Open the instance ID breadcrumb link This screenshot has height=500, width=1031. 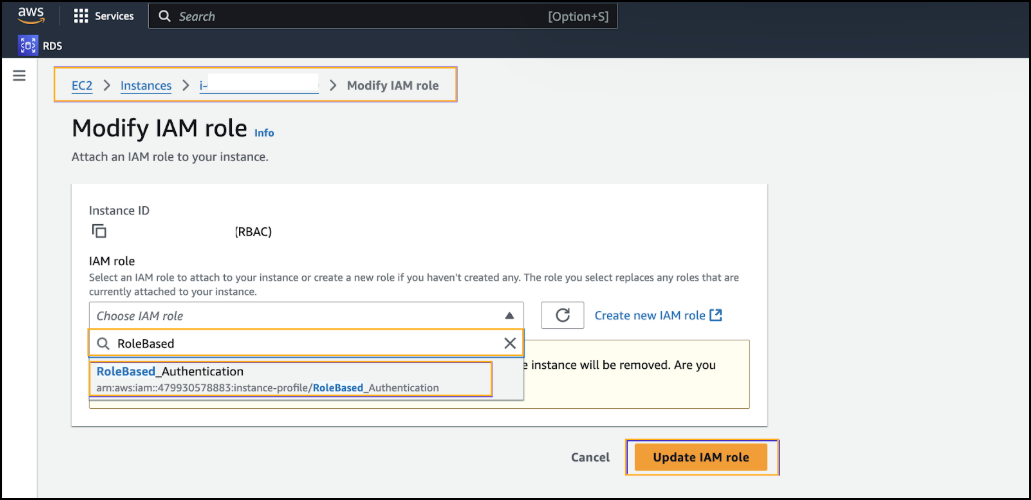click(258, 85)
